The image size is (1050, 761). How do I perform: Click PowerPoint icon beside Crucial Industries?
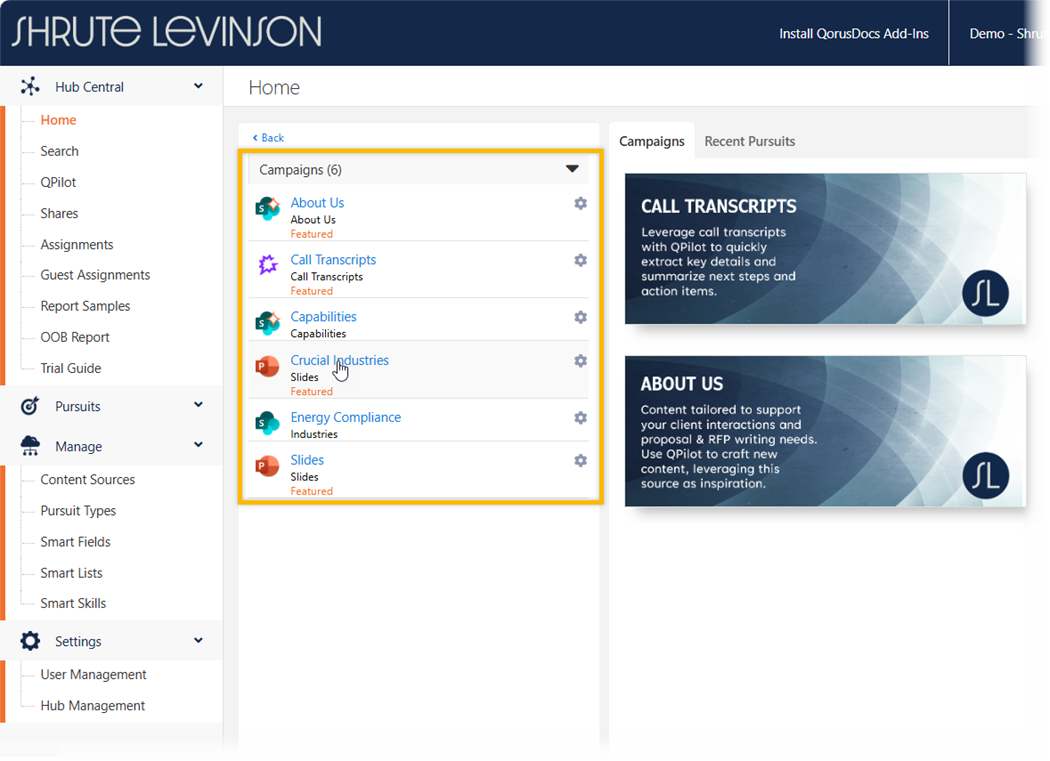point(267,367)
